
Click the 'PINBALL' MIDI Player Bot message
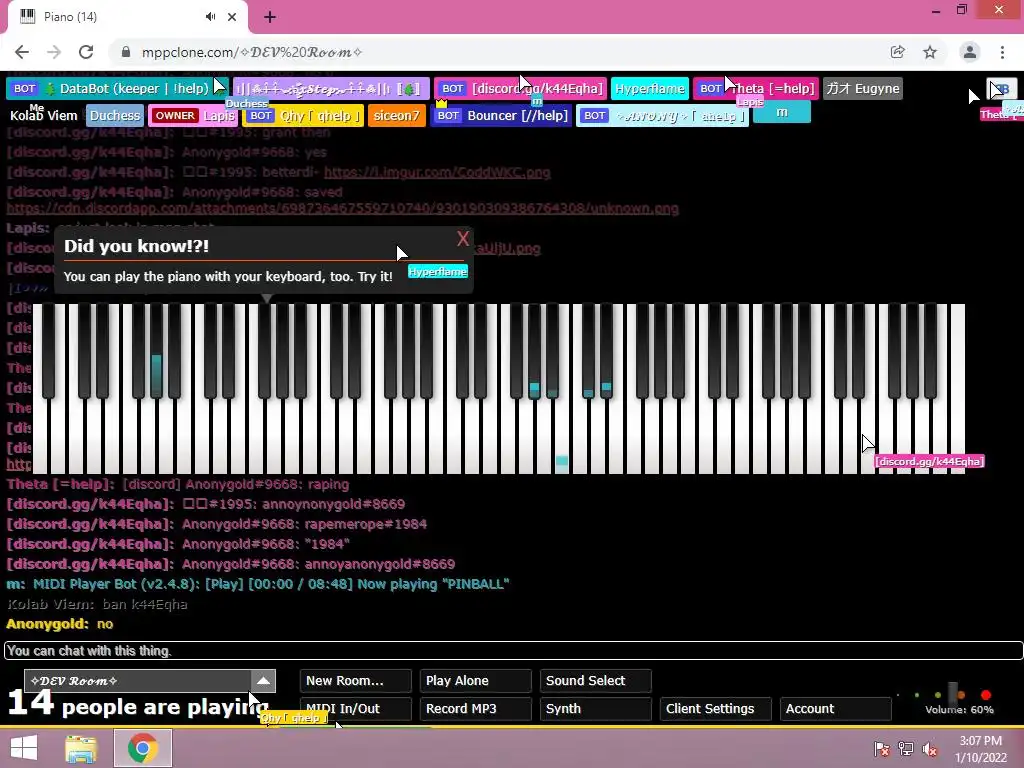[257, 584]
